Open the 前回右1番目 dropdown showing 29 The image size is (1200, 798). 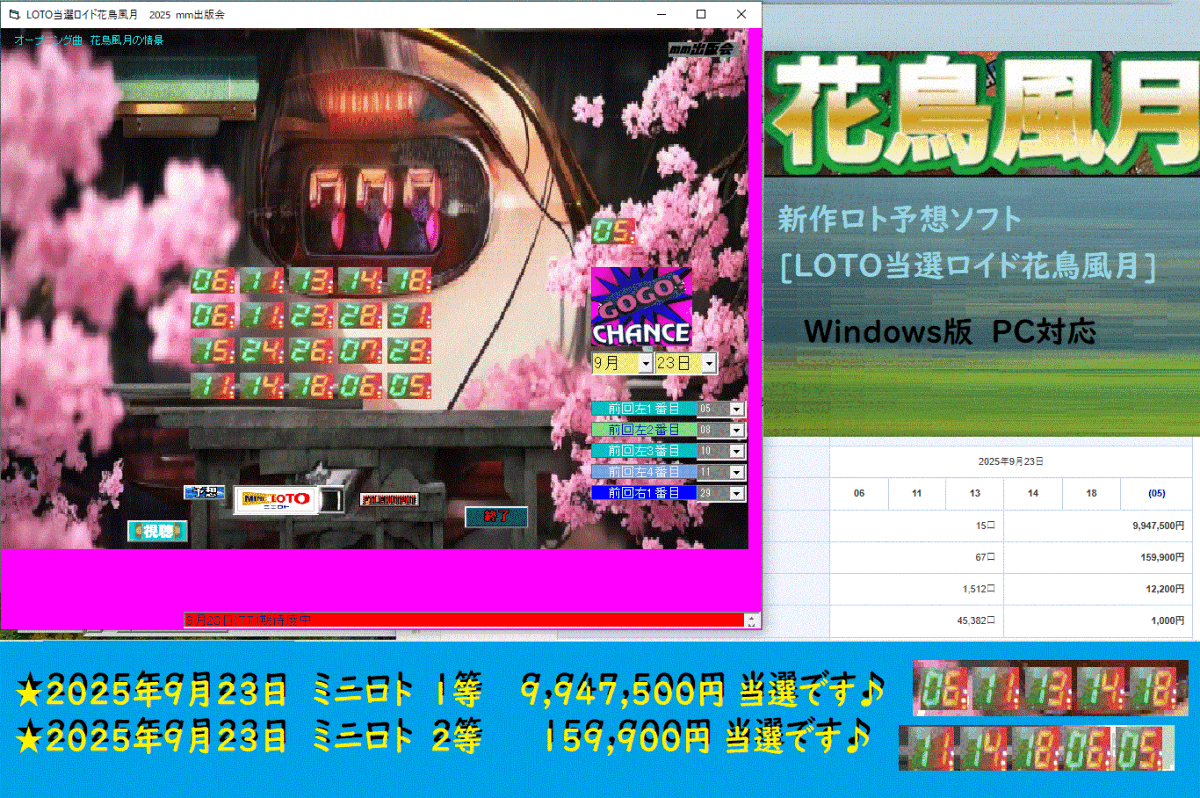point(736,493)
